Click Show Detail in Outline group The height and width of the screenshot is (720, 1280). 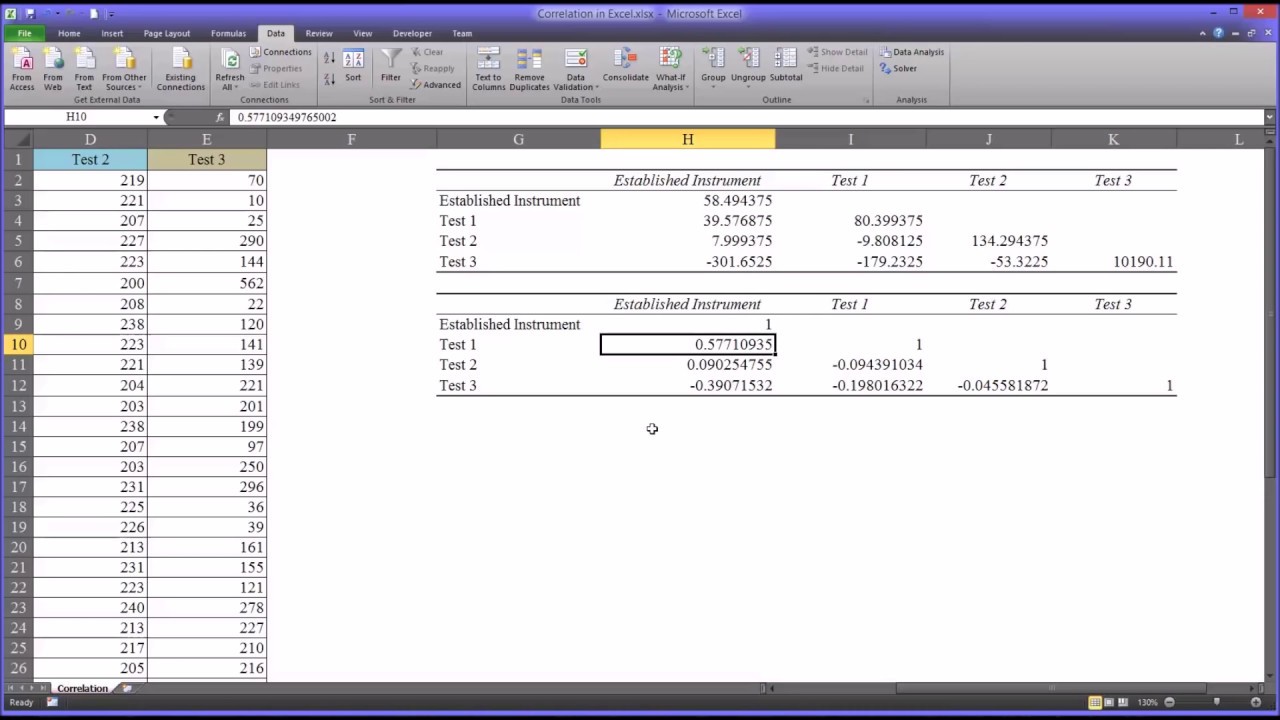tap(838, 52)
